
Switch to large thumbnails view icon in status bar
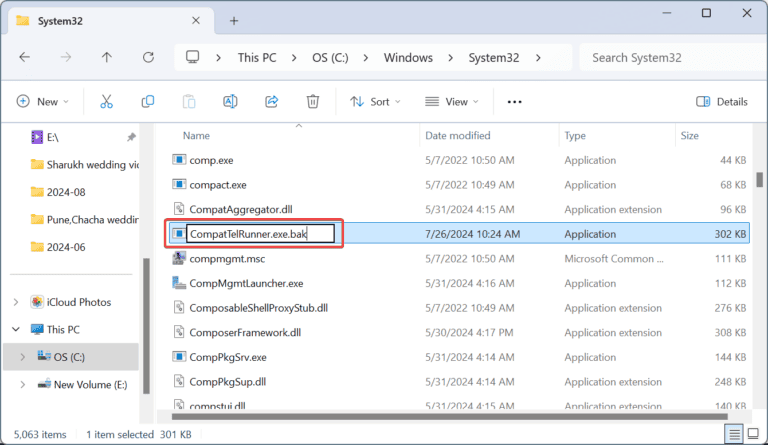click(753, 434)
